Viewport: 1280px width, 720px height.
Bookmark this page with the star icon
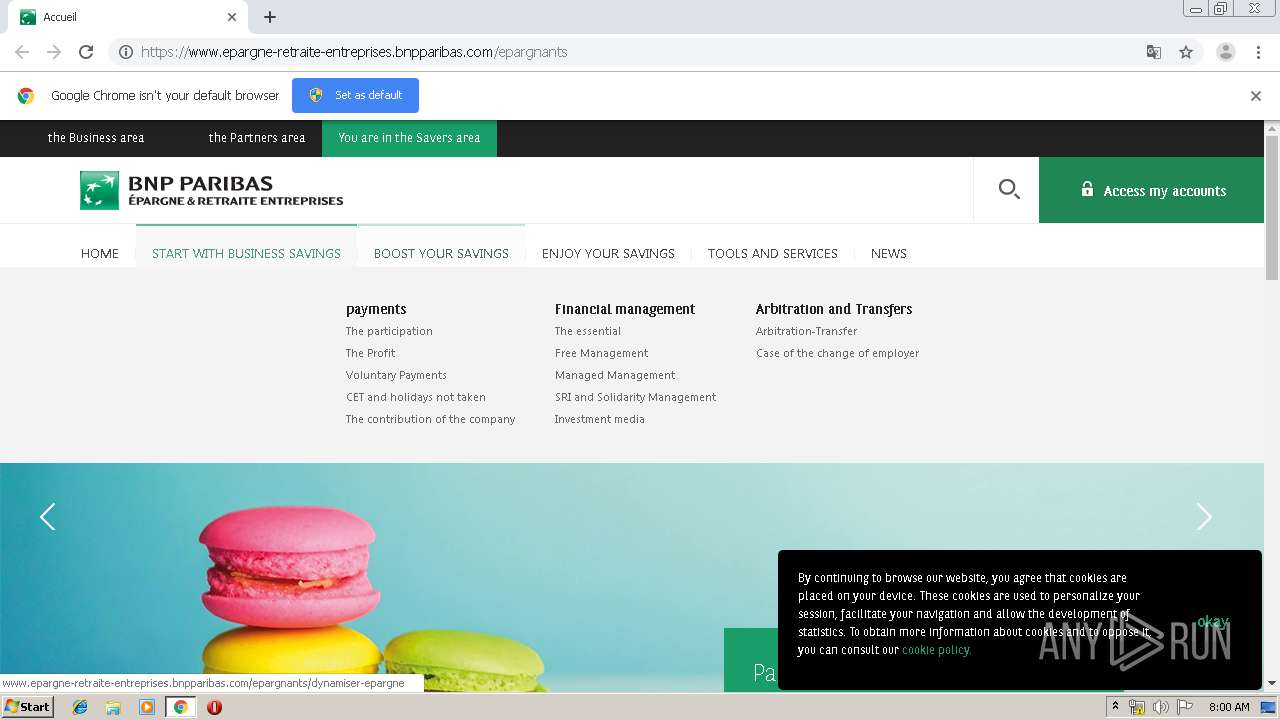(x=1186, y=52)
